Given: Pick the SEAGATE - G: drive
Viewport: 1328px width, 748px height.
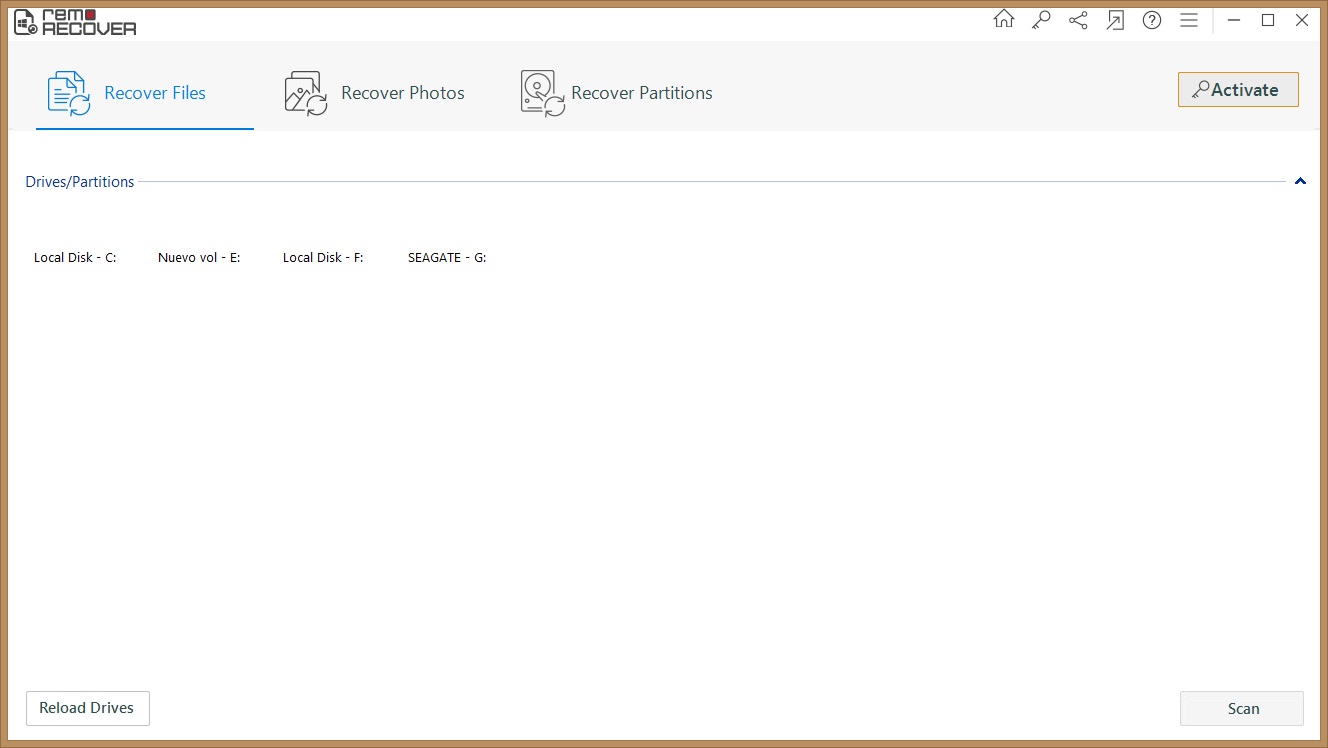Looking at the screenshot, I should click(x=447, y=258).
